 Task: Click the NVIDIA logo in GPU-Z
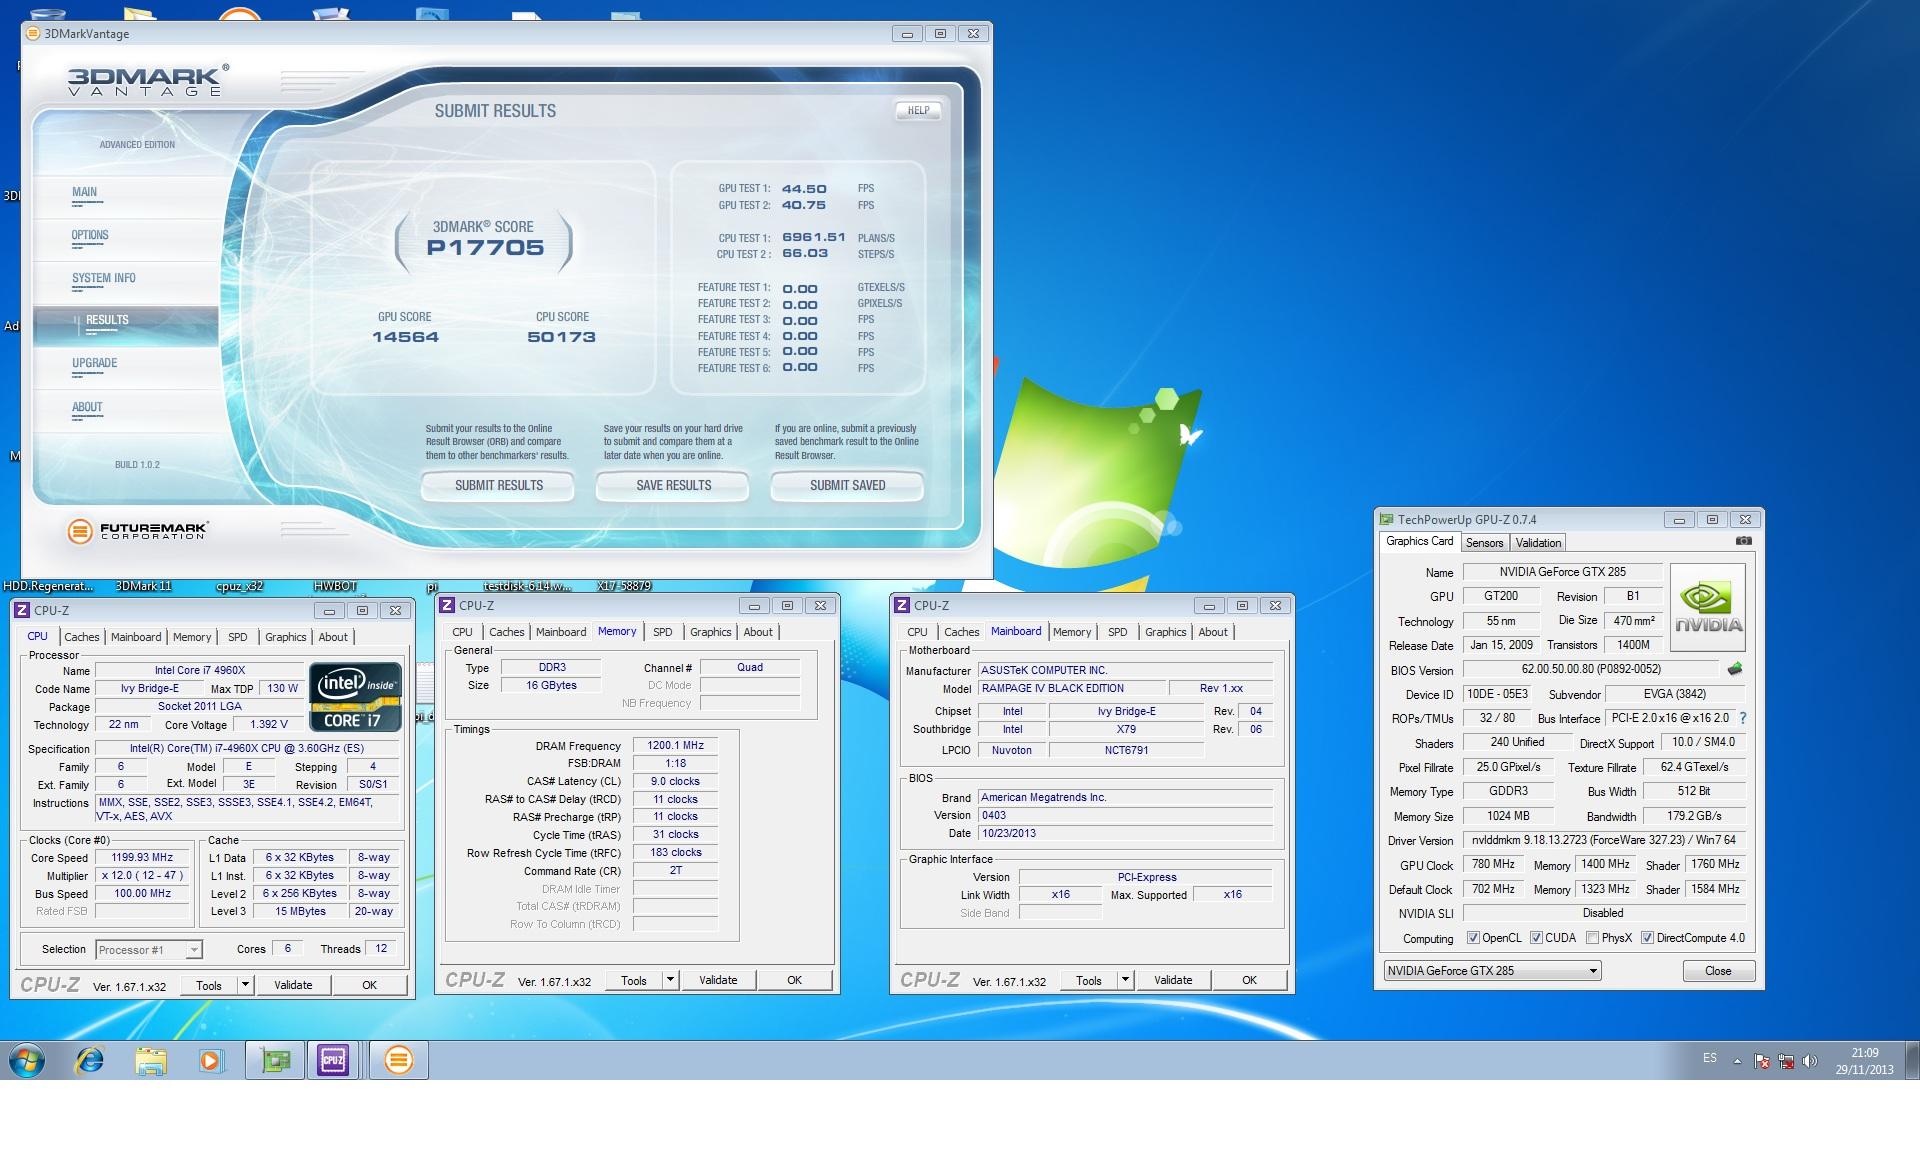pos(1708,608)
